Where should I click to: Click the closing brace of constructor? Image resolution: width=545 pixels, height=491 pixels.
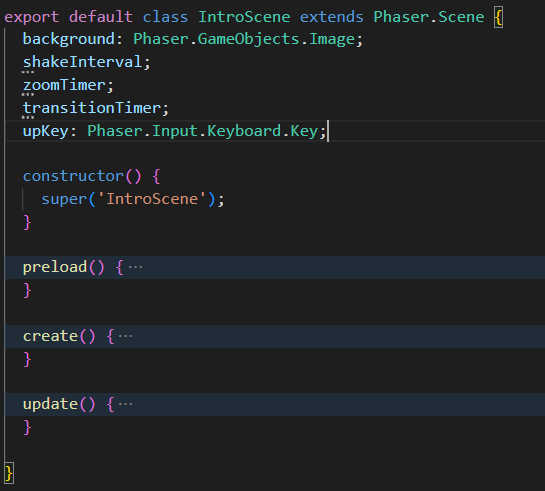(27, 222)
